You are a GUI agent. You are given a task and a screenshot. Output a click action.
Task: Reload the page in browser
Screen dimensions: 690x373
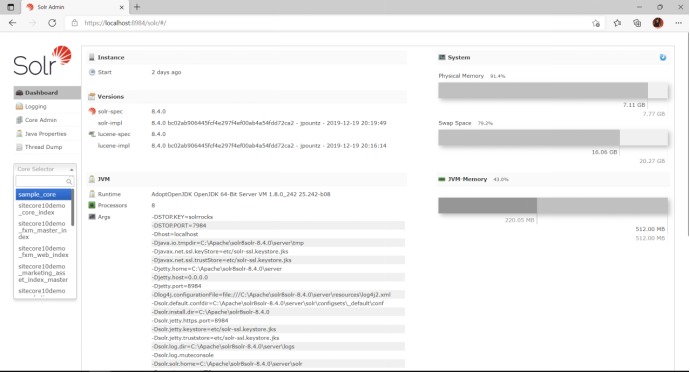click(x=52, y=23)
